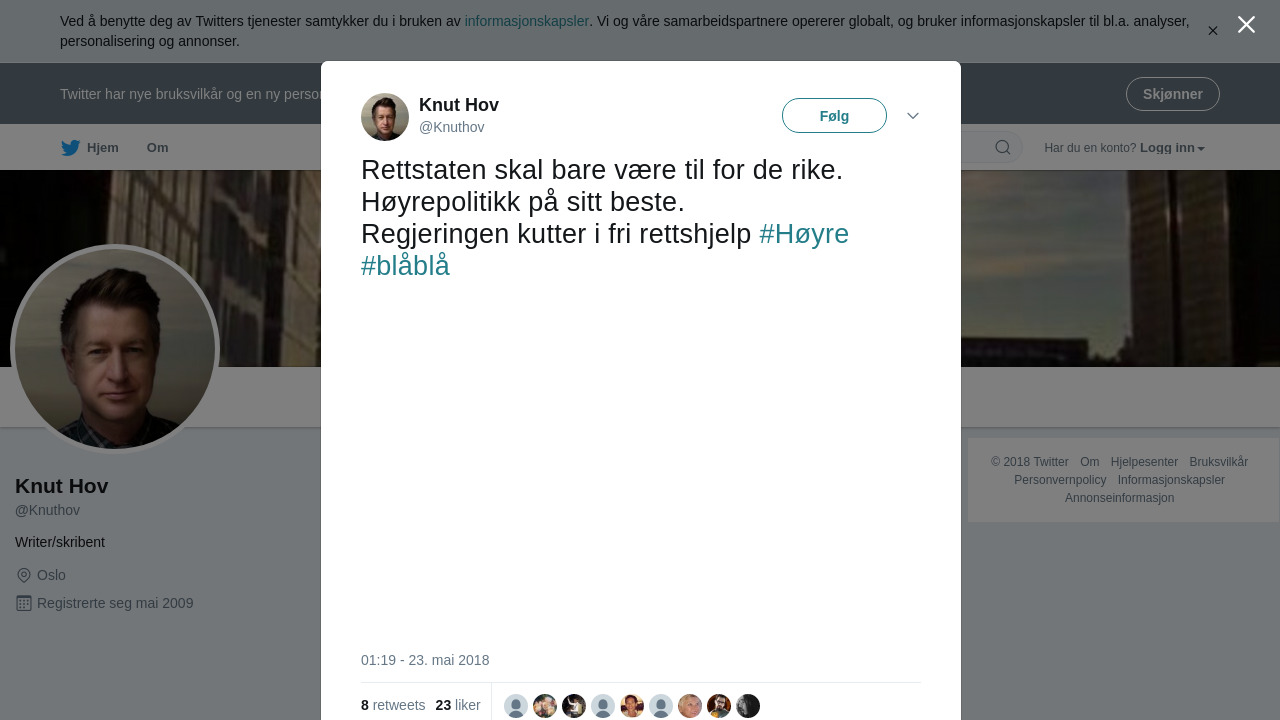Click the Registrerte seg mai 2009 text
1280x720 pixels.
pyautogui.click(x=115, y=603)
